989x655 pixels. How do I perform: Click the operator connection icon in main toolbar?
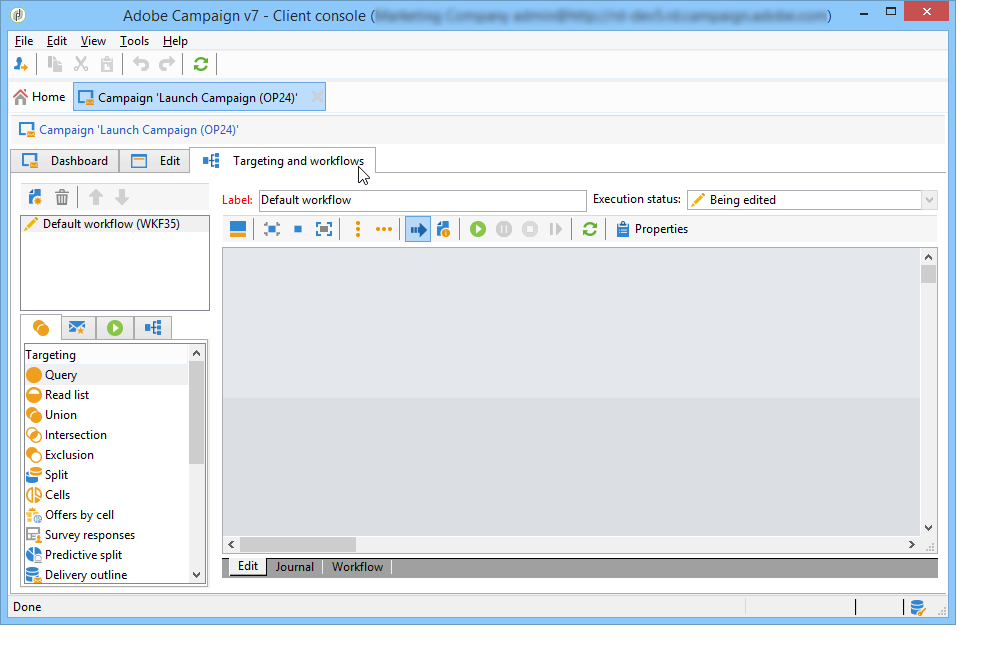click(x=21, y=64)
